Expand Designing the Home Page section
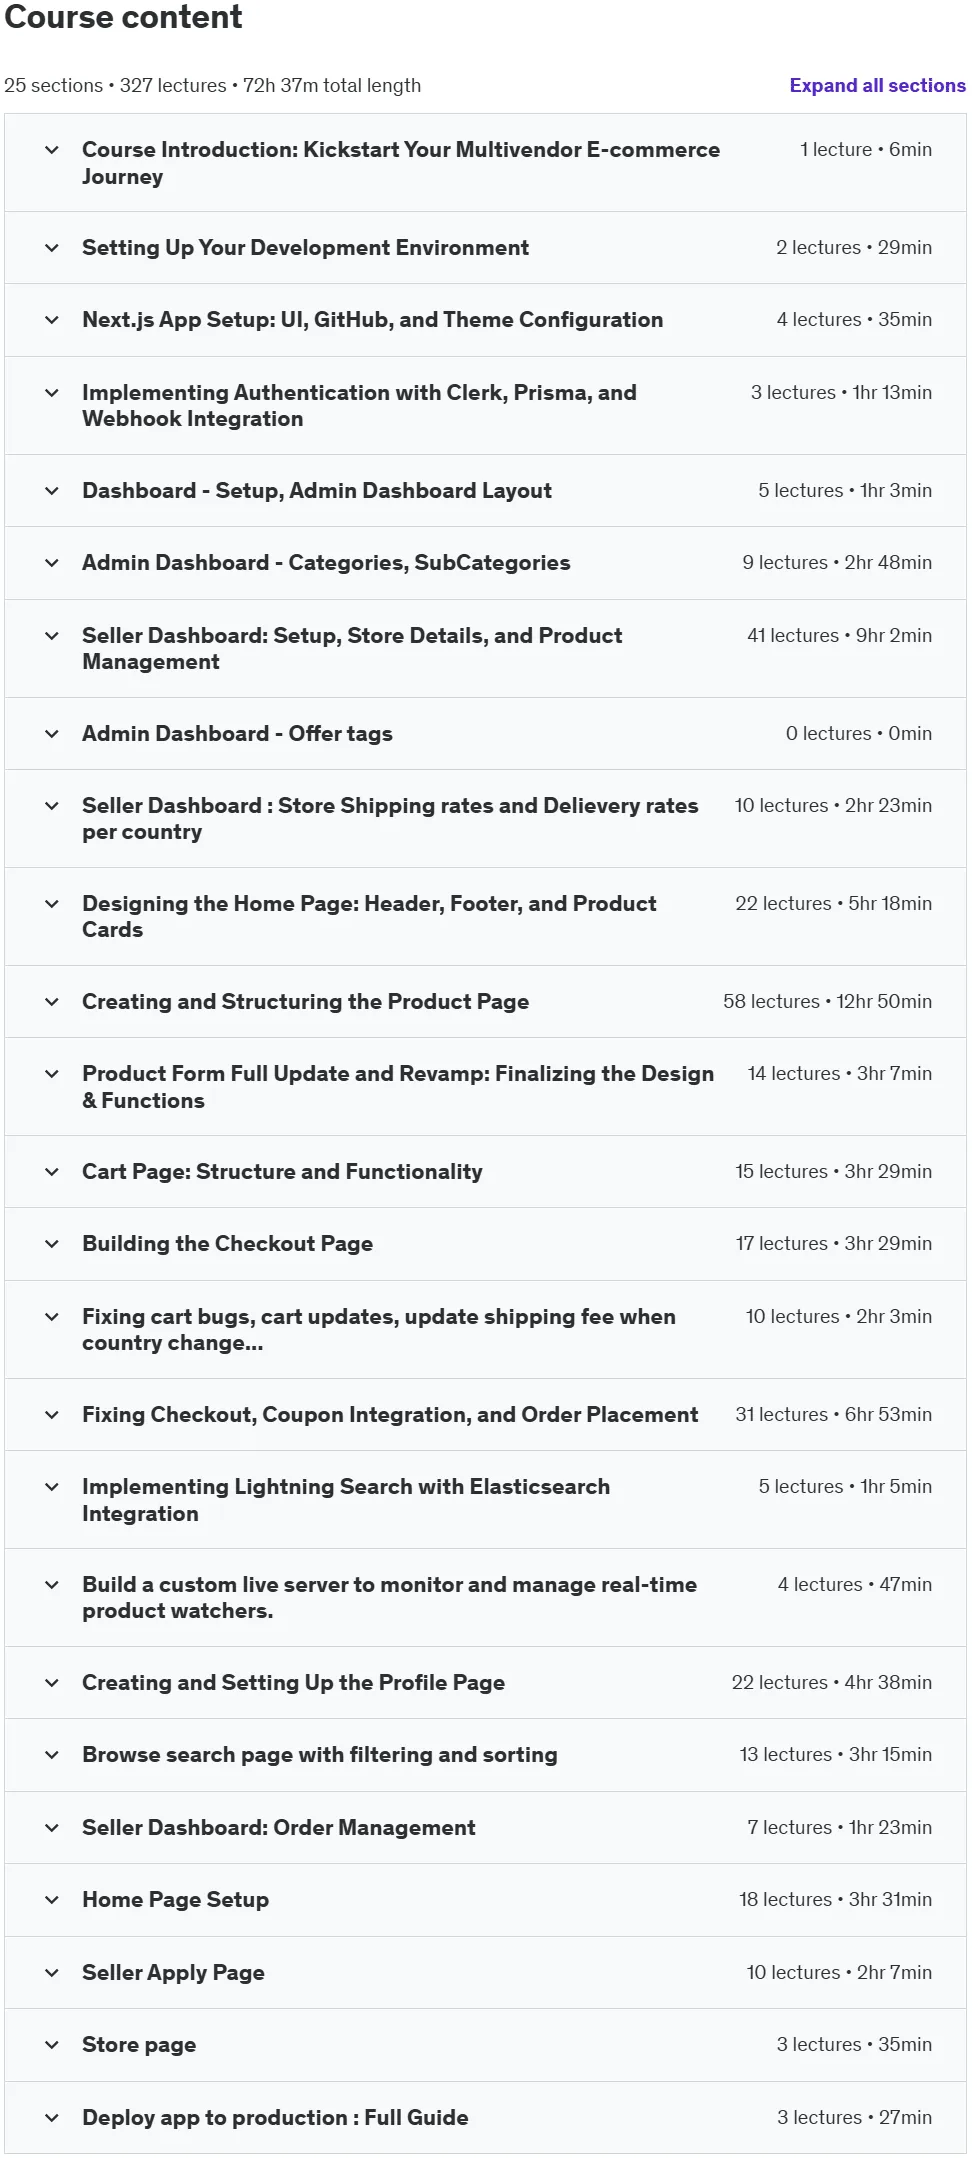 [x=485, y=917]
